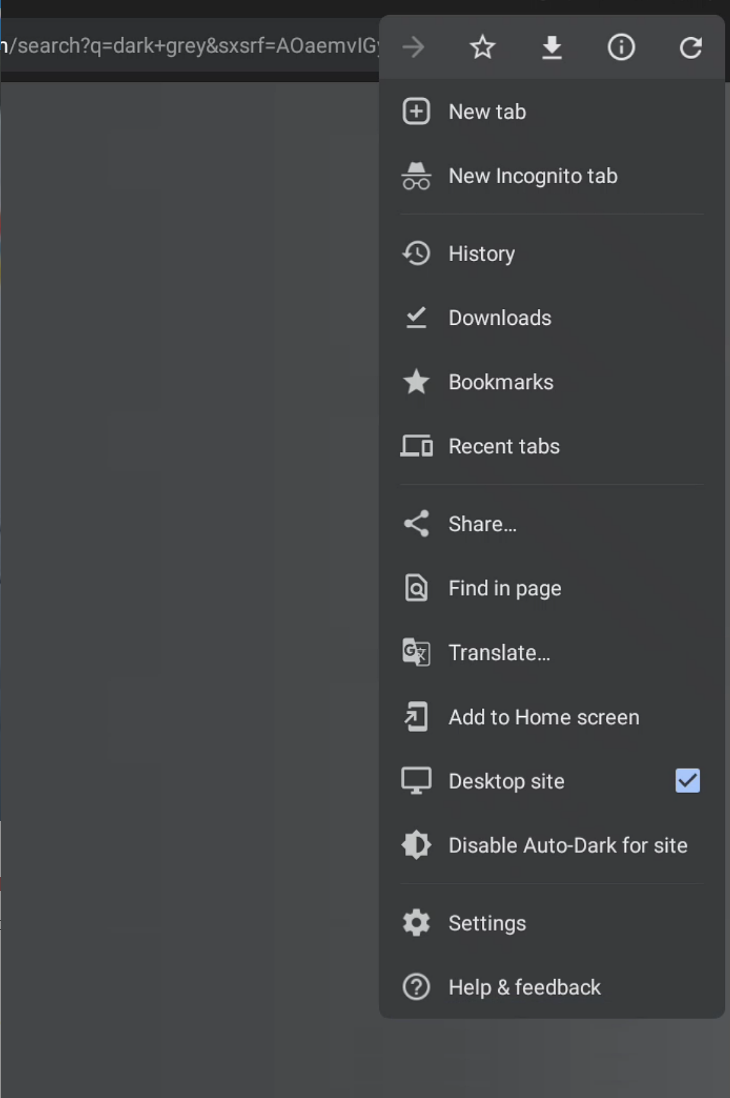This screenshot has width=730, height=1098.
Task: Open a New tab
Action: coord(487,112)
